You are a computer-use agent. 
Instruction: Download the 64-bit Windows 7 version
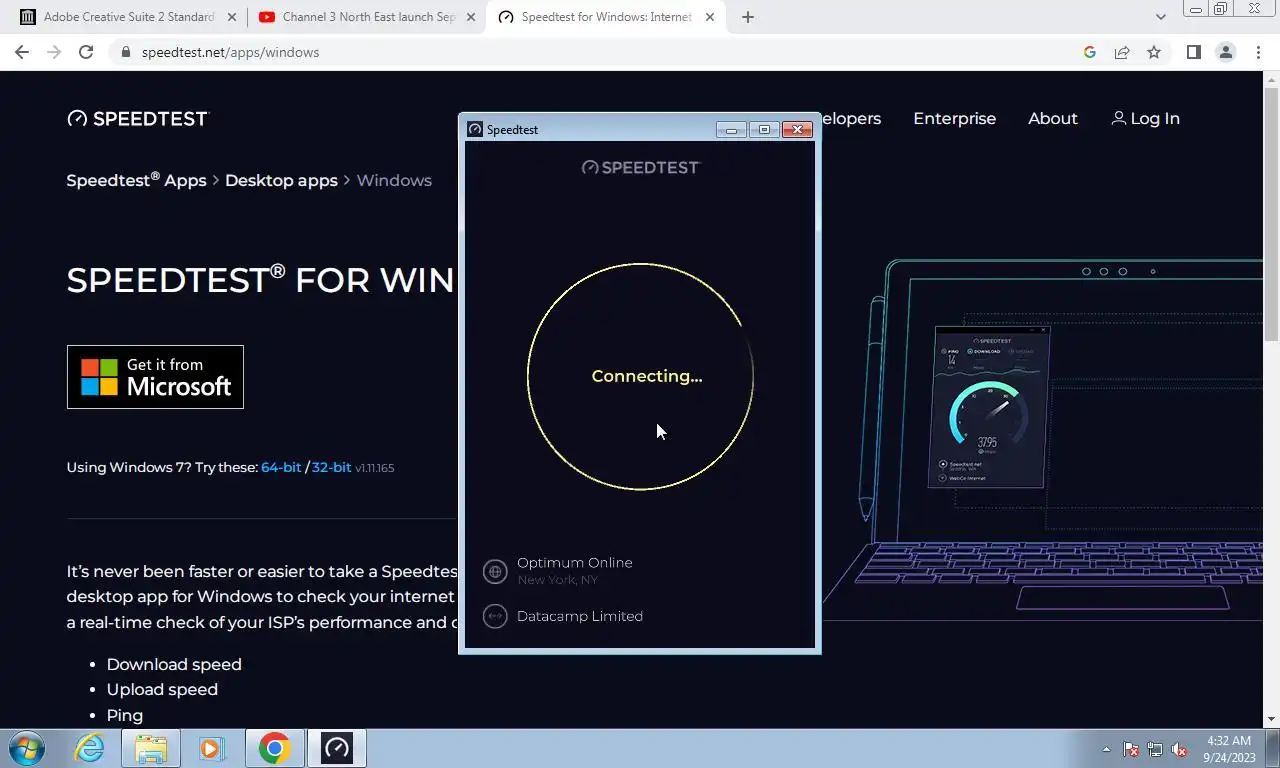[281, 467]
